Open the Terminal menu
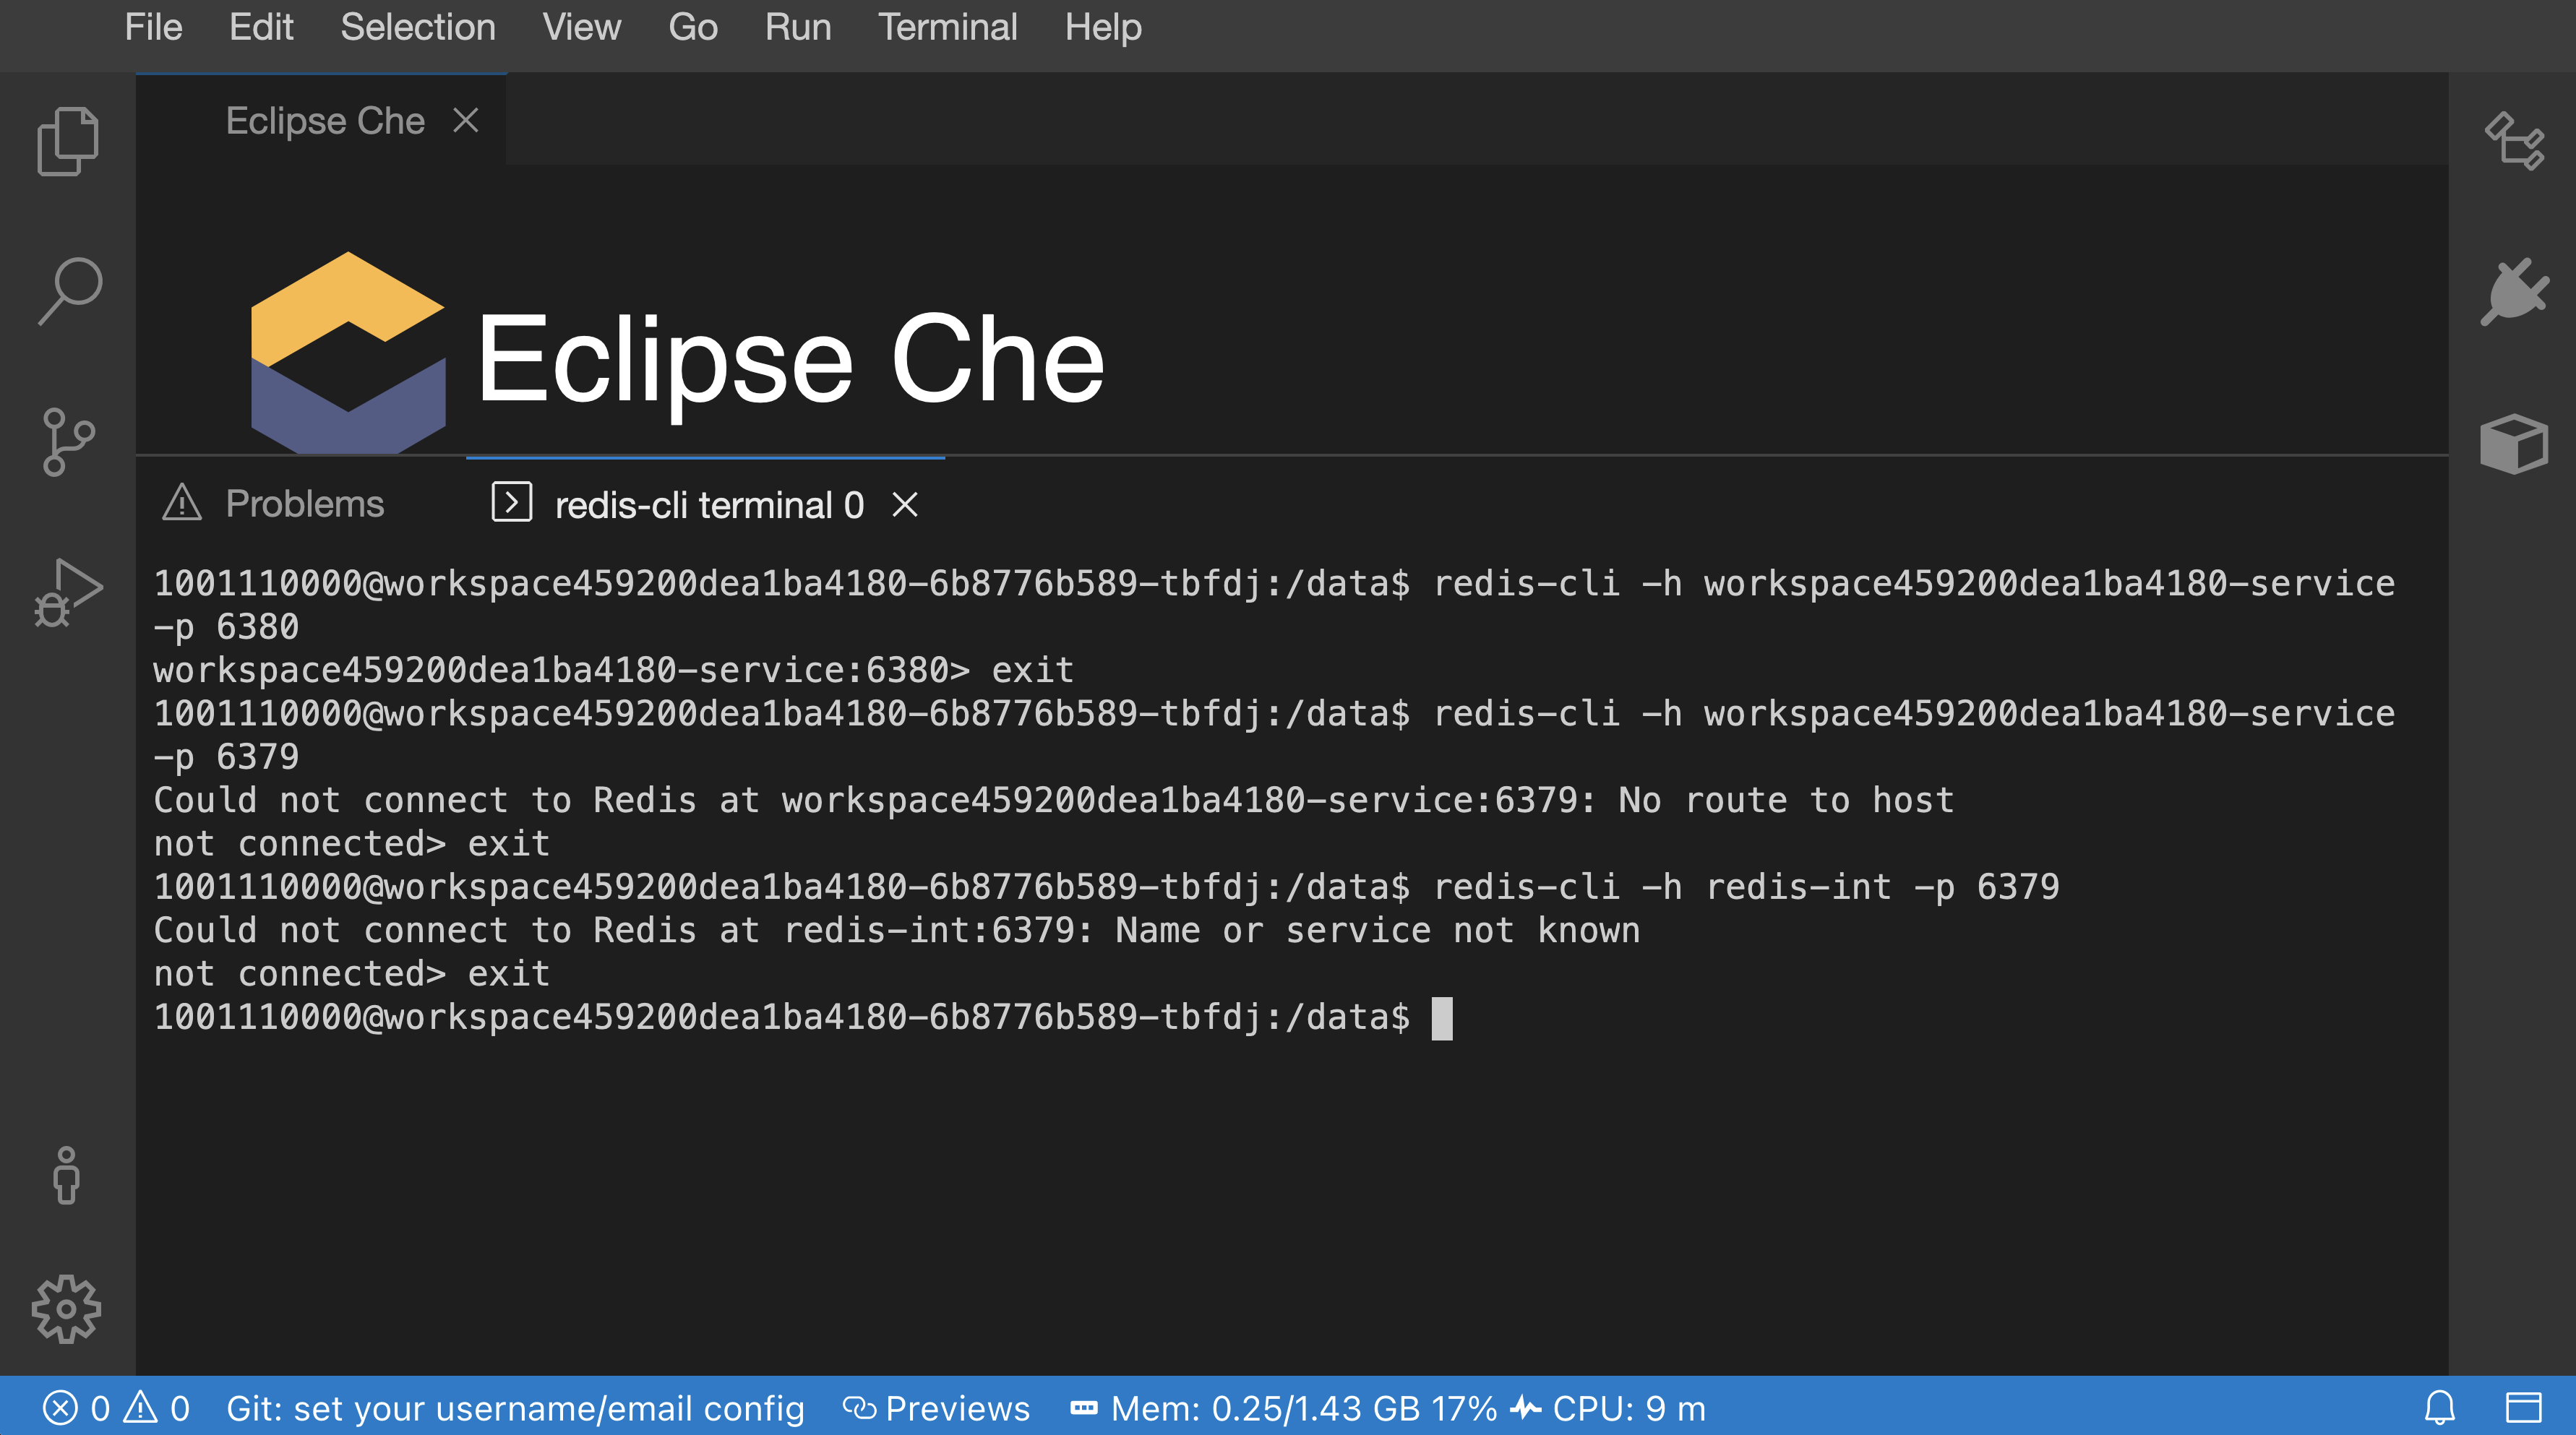The height and width of the screenshot is (1435, 2576). (947, 27)
